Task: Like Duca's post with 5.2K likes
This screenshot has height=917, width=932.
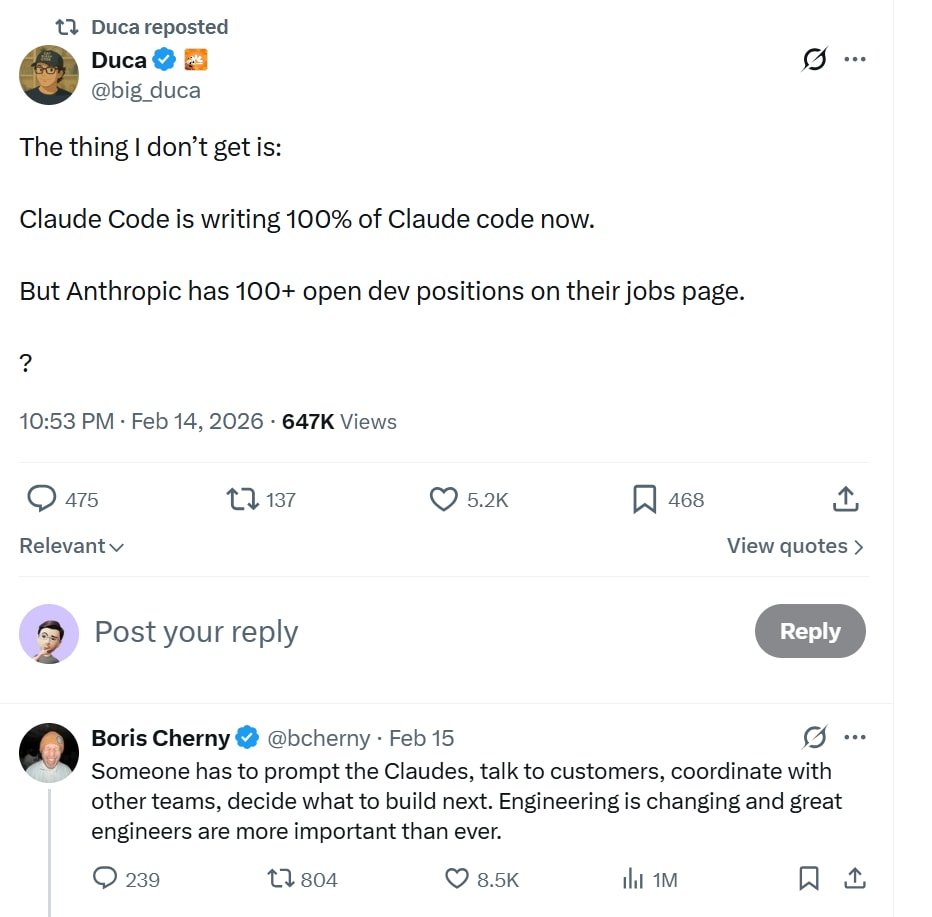Action: [443, 499]
